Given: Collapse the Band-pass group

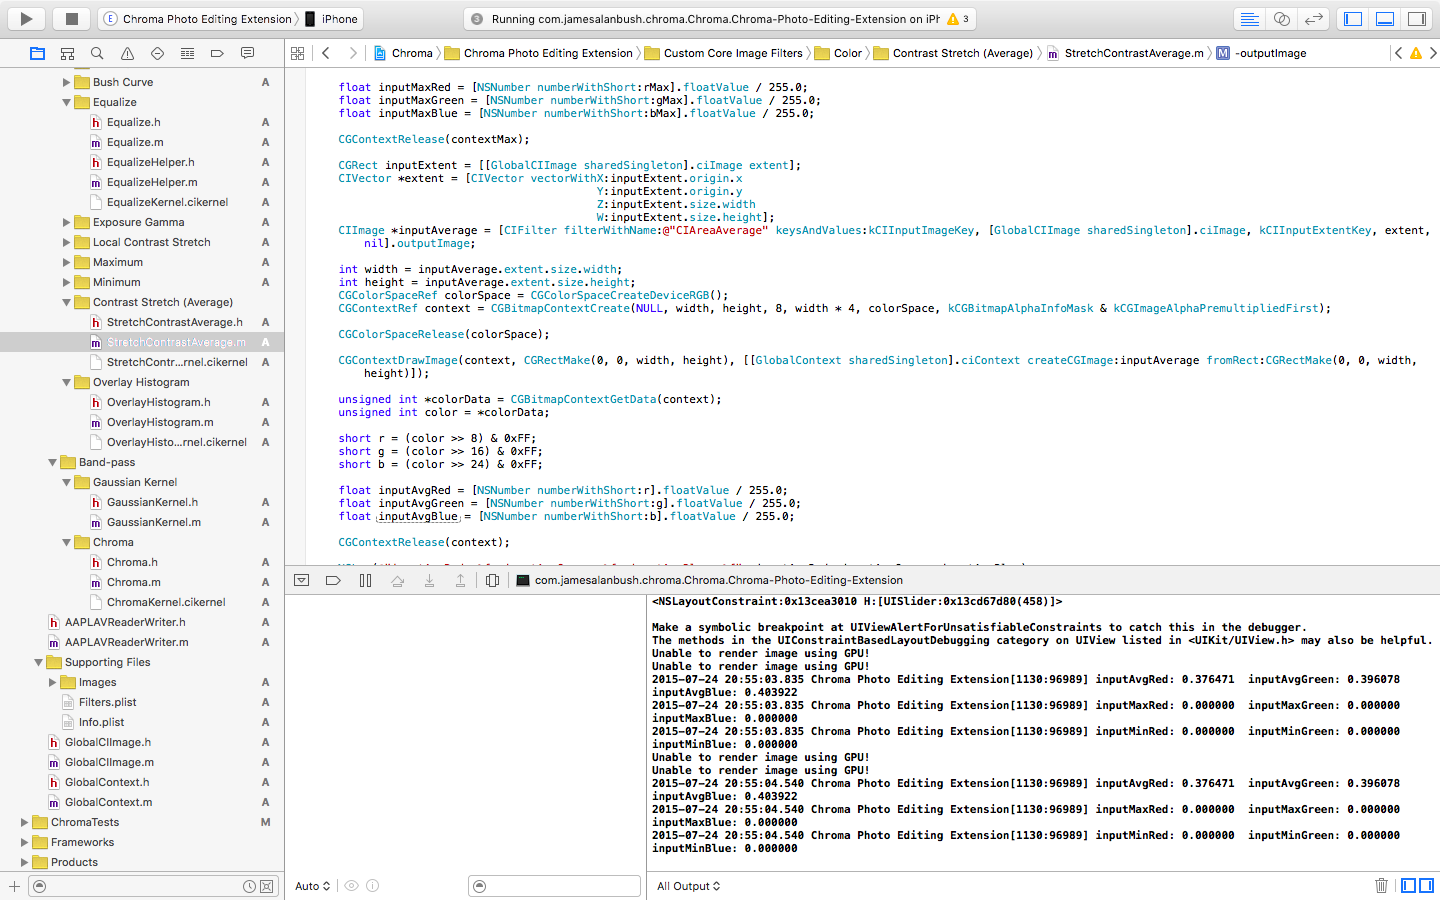Looking at the screenshot, I should coord(52,462).
